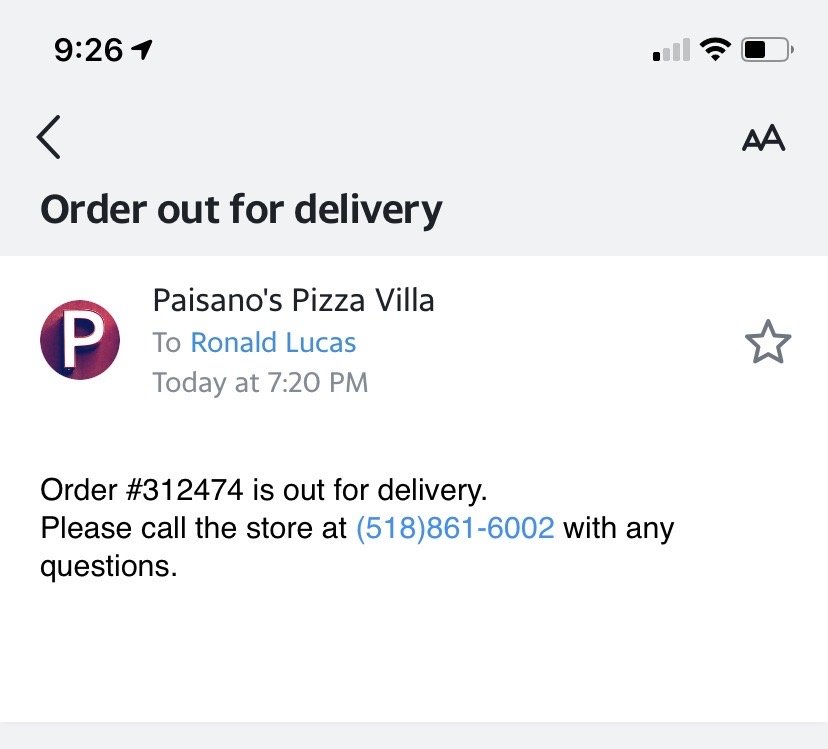Tap the Order out for delivery subject
828x749 pixels.
point(241,210)
